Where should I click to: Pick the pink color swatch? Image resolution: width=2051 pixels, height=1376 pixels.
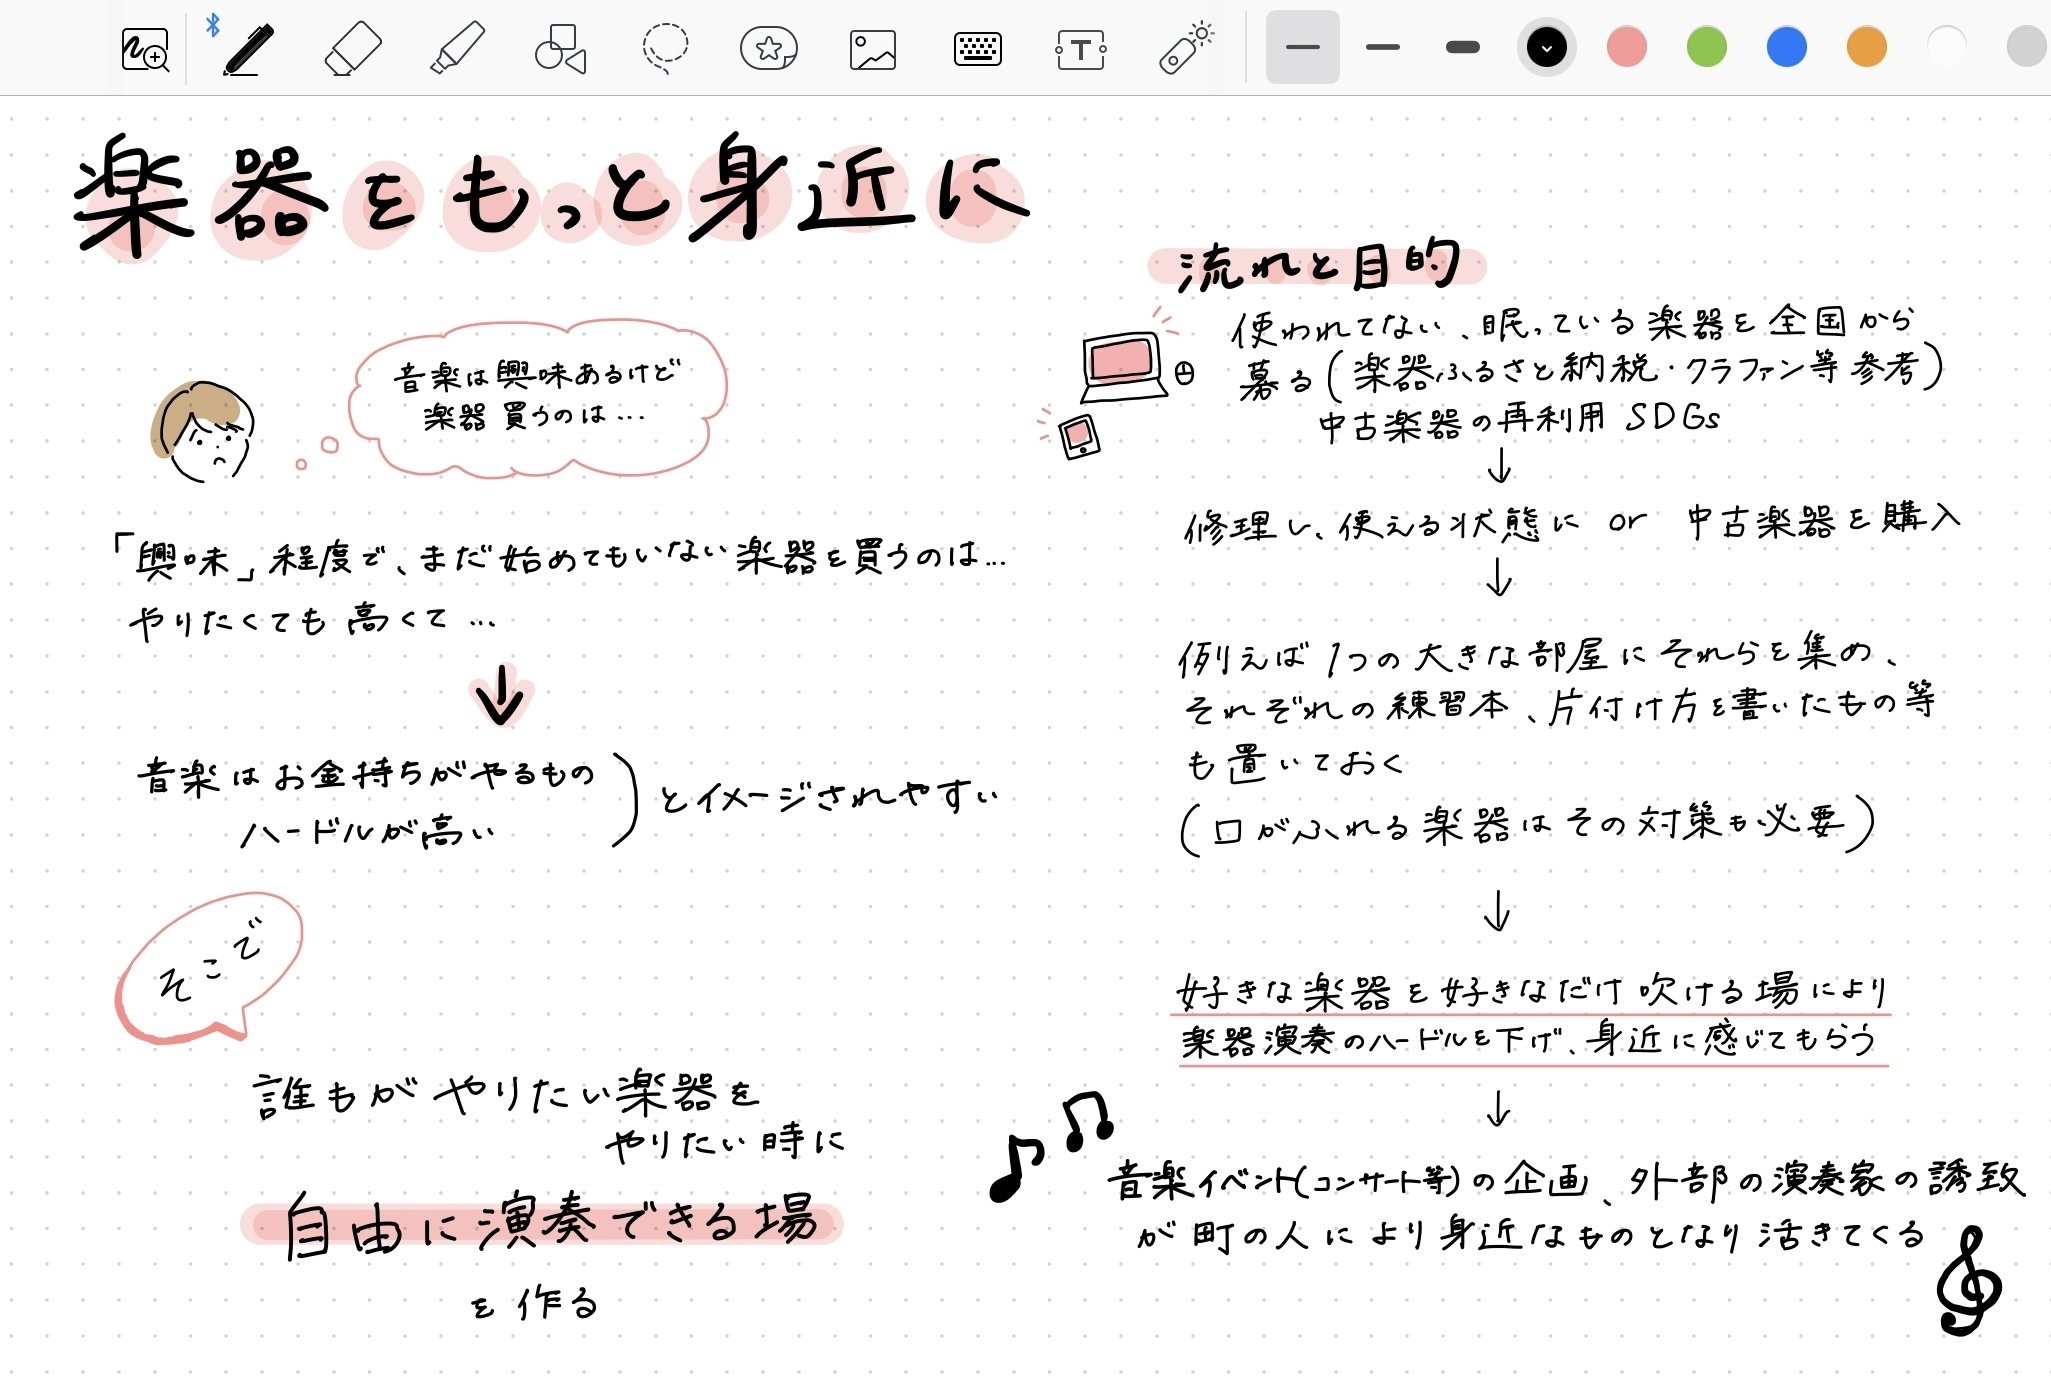pyautogui.click(x=1627, y=47)
